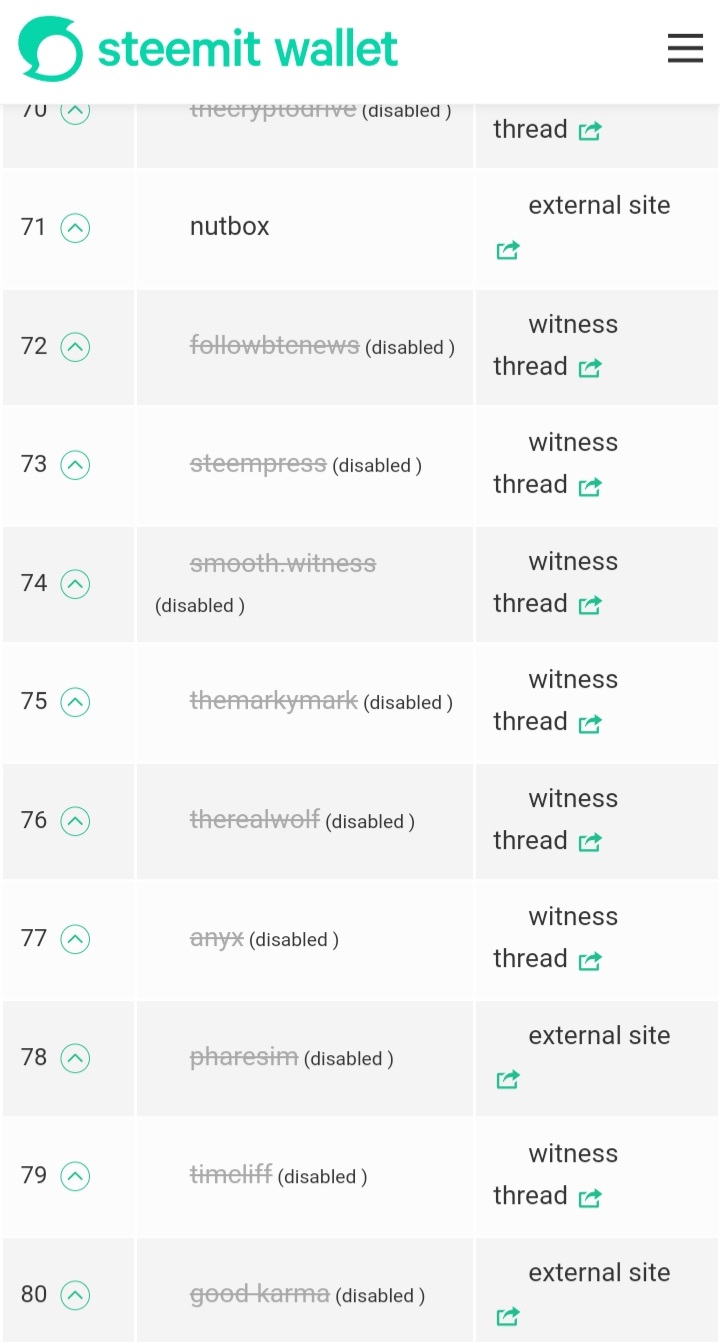
Task: Open the hamburger menu
Action: coord(685,48)
